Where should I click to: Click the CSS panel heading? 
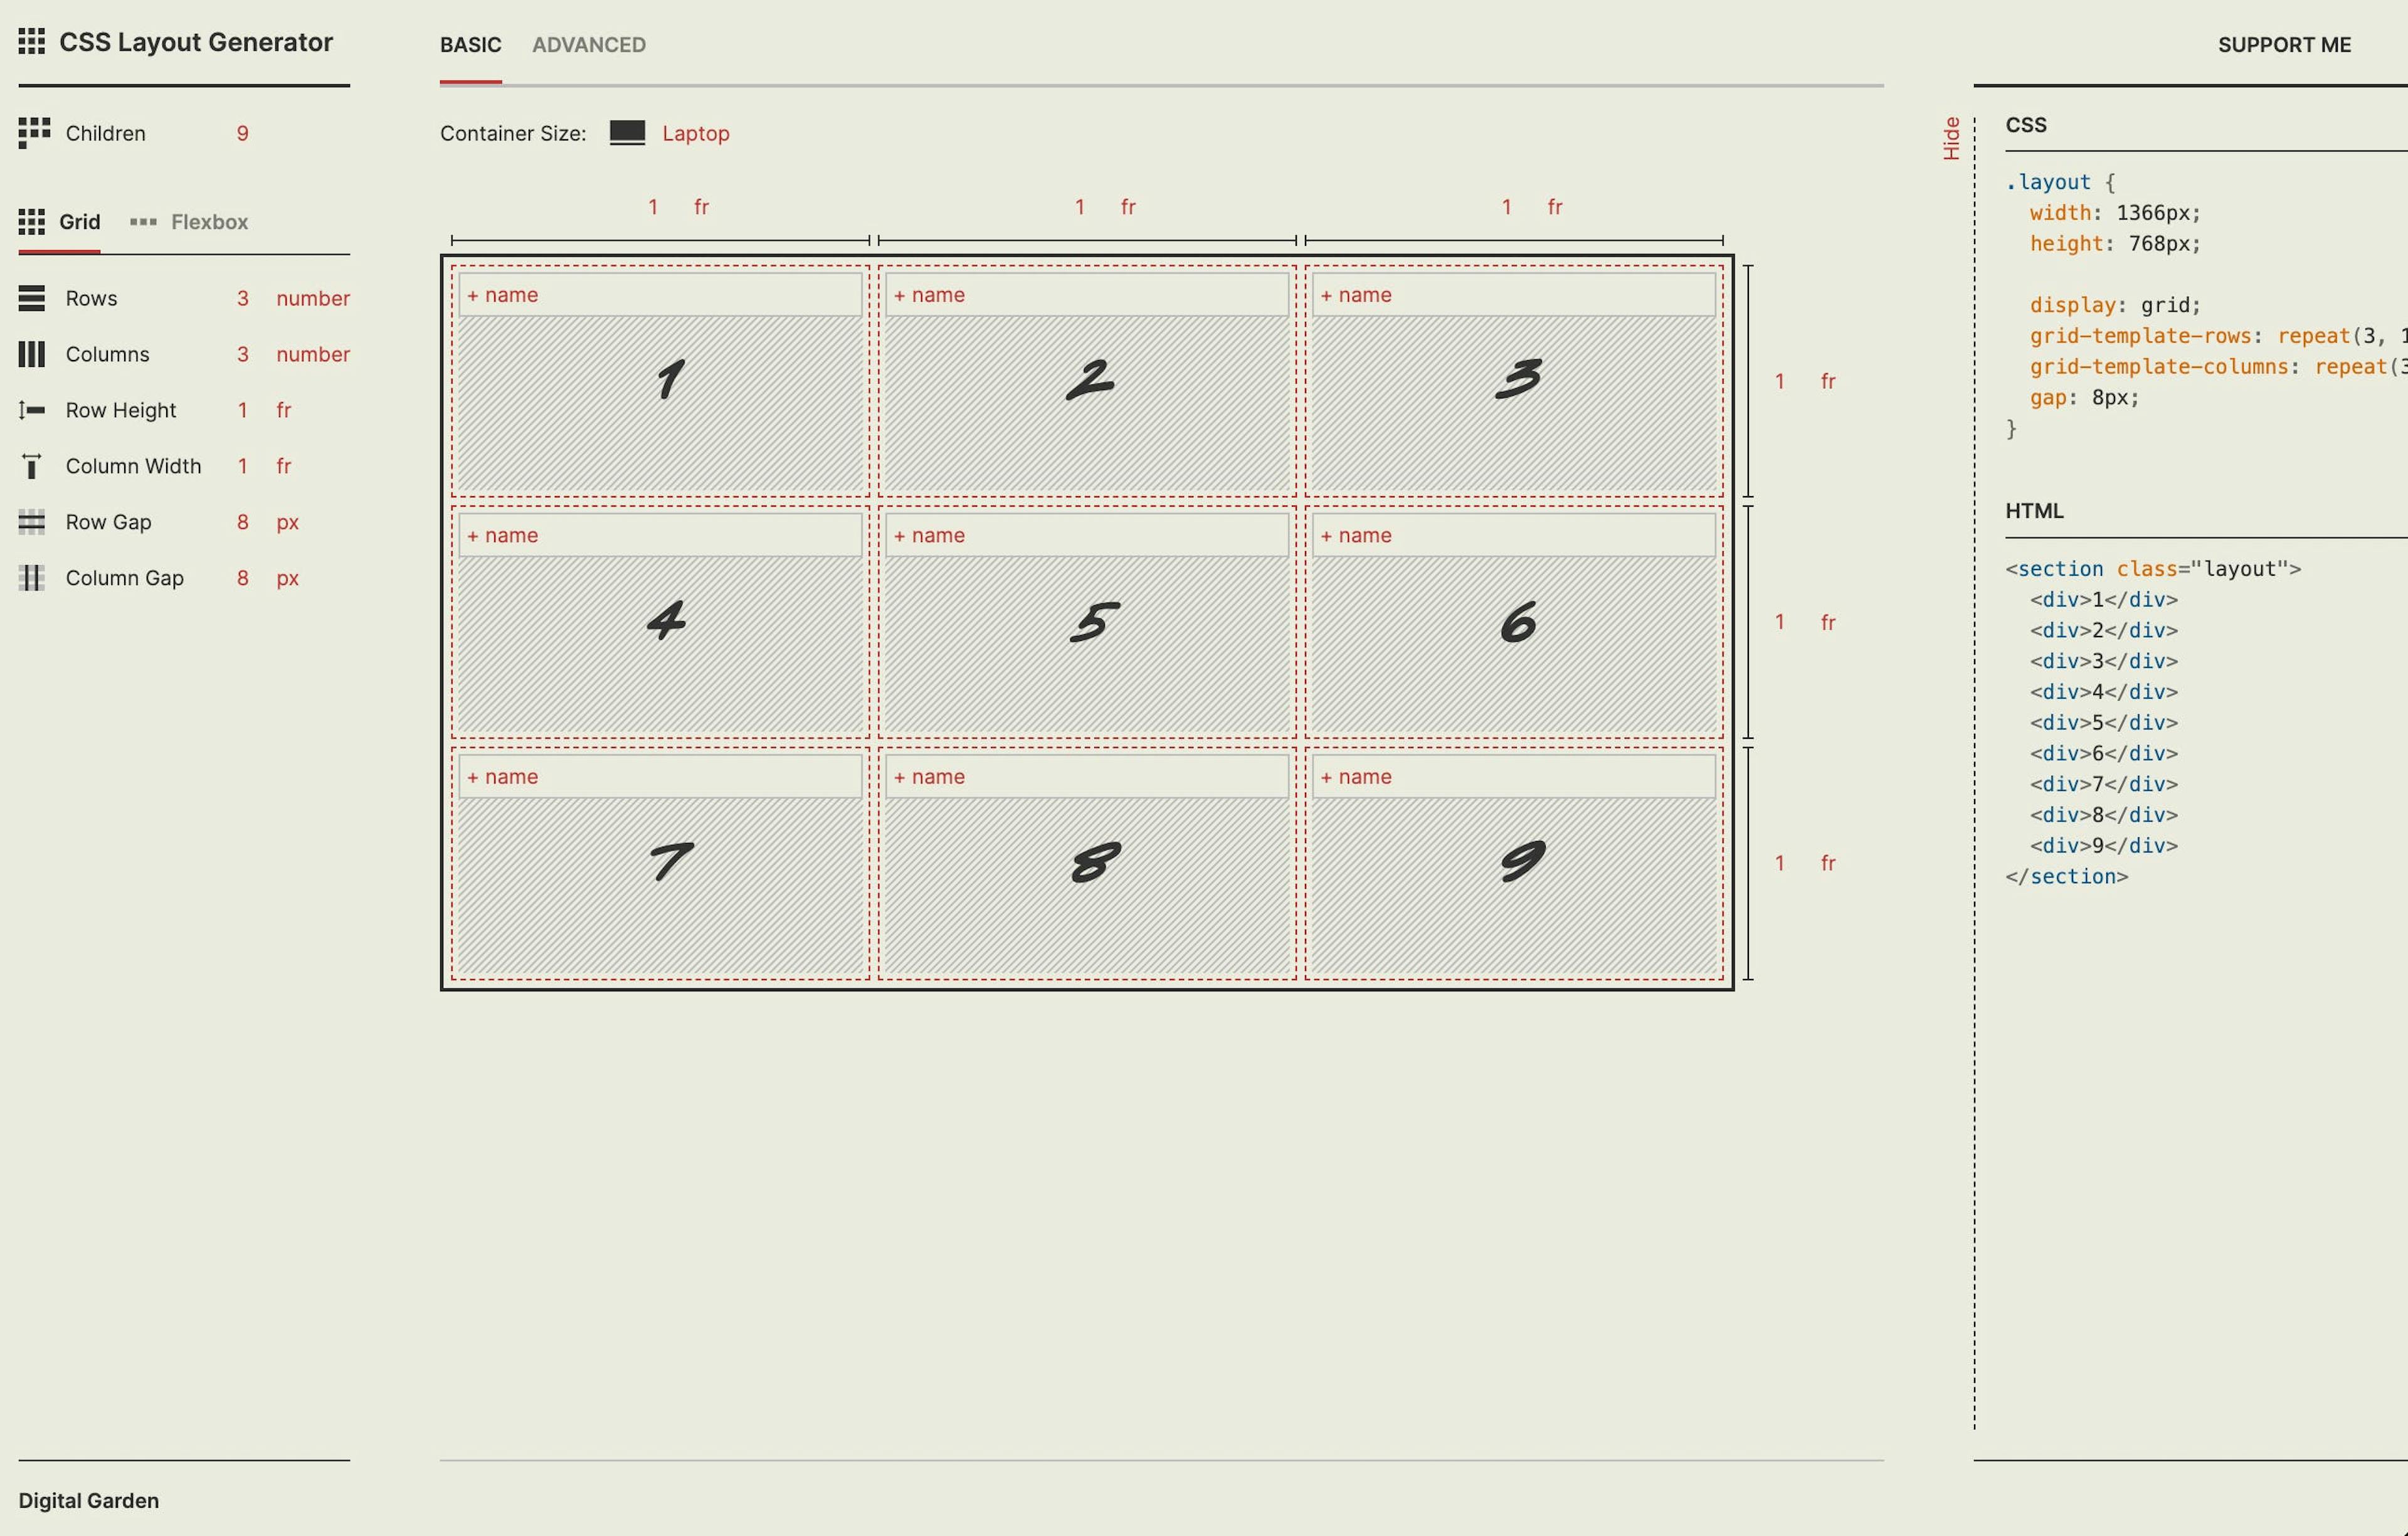point(2026,125)
